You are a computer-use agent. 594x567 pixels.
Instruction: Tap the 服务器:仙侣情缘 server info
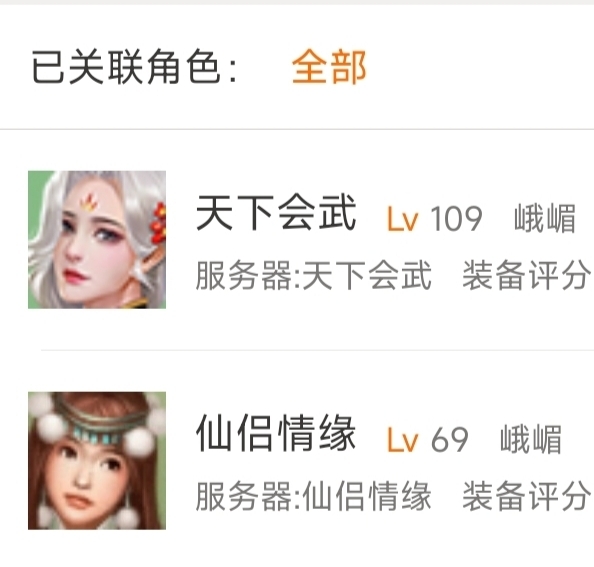(x=314, y=496)
